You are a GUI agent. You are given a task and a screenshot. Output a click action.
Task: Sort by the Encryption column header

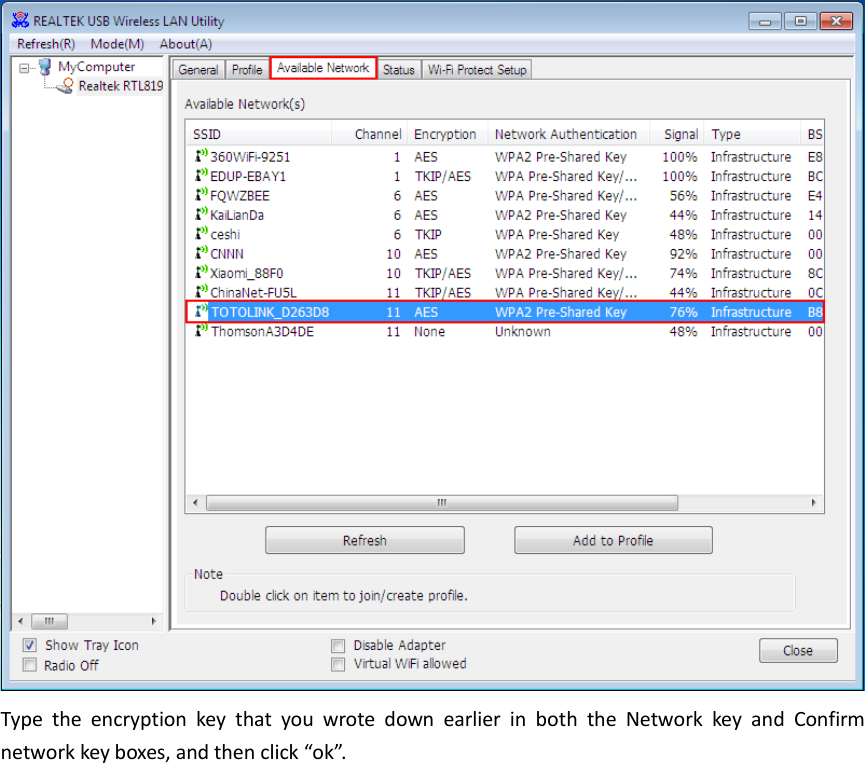447,134
